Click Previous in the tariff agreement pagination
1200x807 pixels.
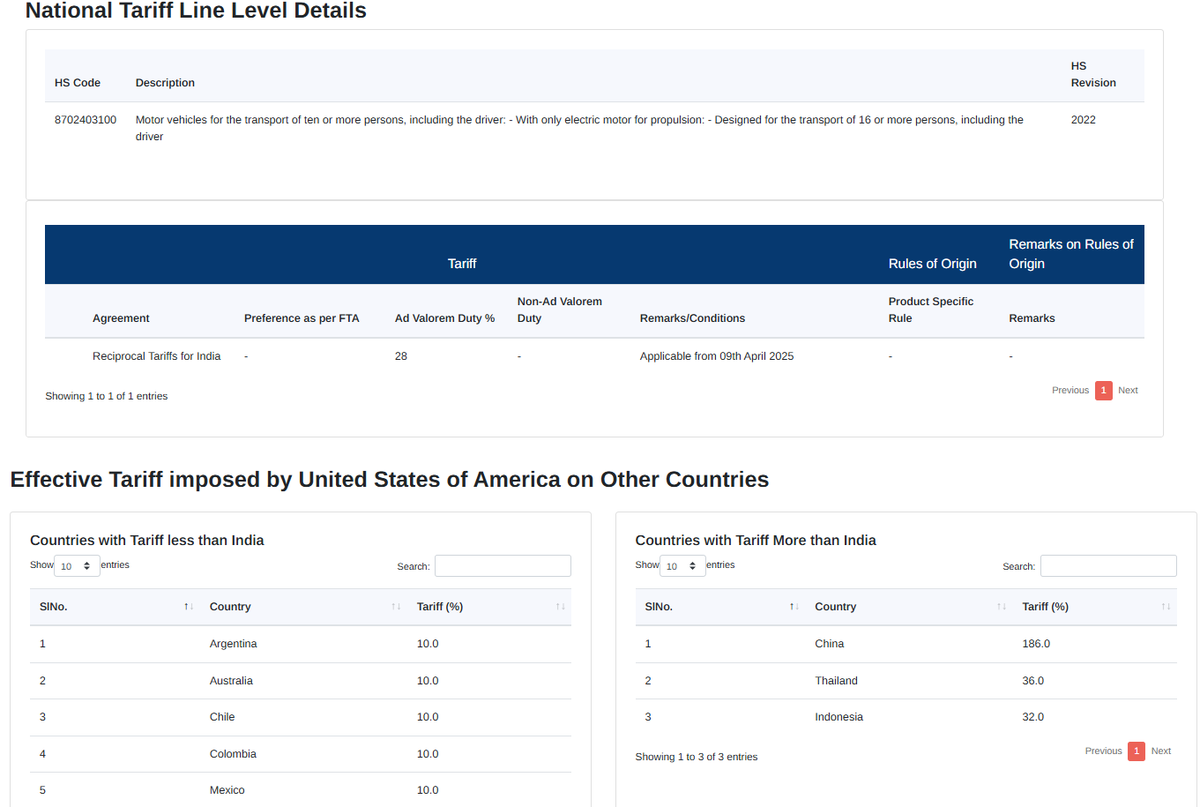coord(1070,390)
